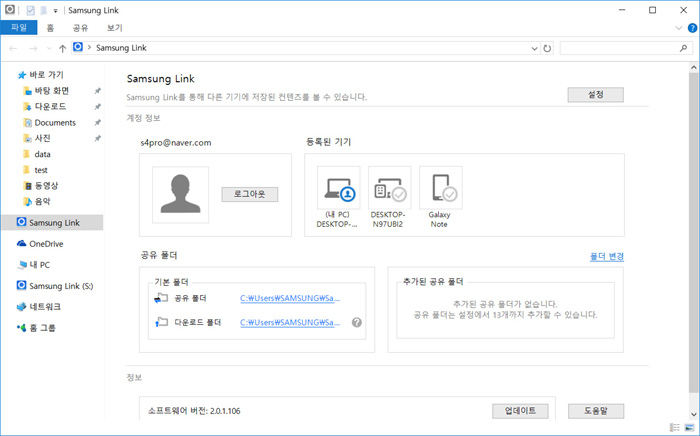
Task: Open Documents folder in sidebar
Action: click(x=55, y=122)
